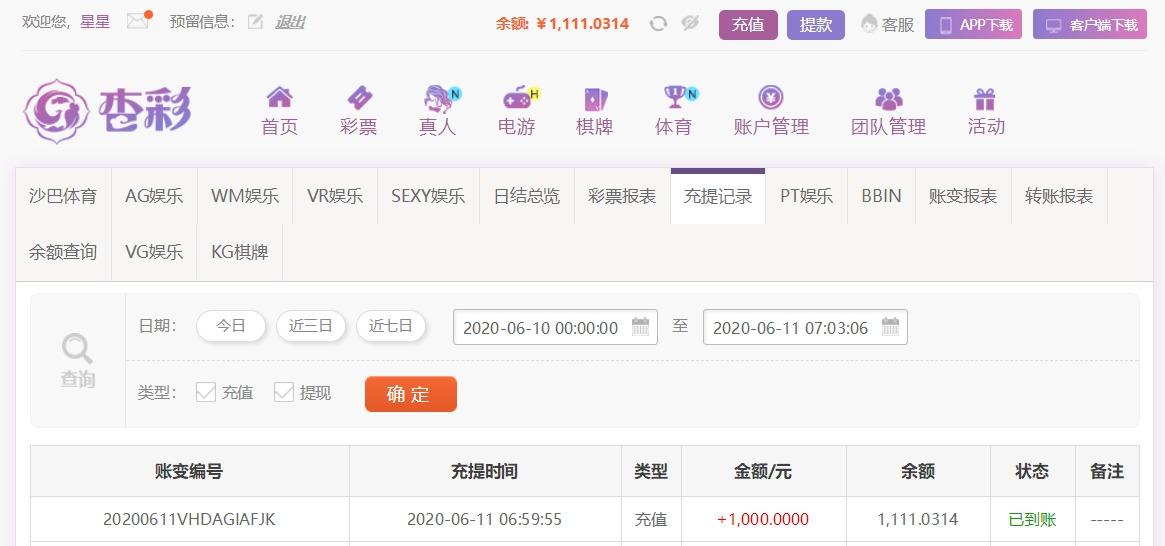Open the 电游 gamepad icon
1165x546 pixels.
click(519, 97)
